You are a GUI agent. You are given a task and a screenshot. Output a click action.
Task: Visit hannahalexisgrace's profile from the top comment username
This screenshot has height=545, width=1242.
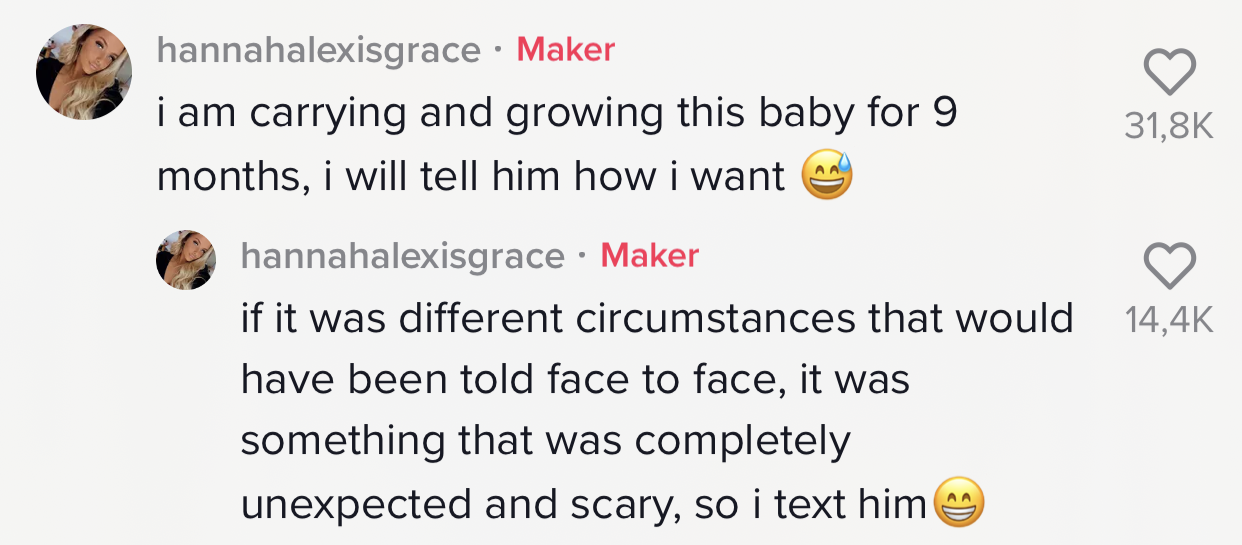319,50
